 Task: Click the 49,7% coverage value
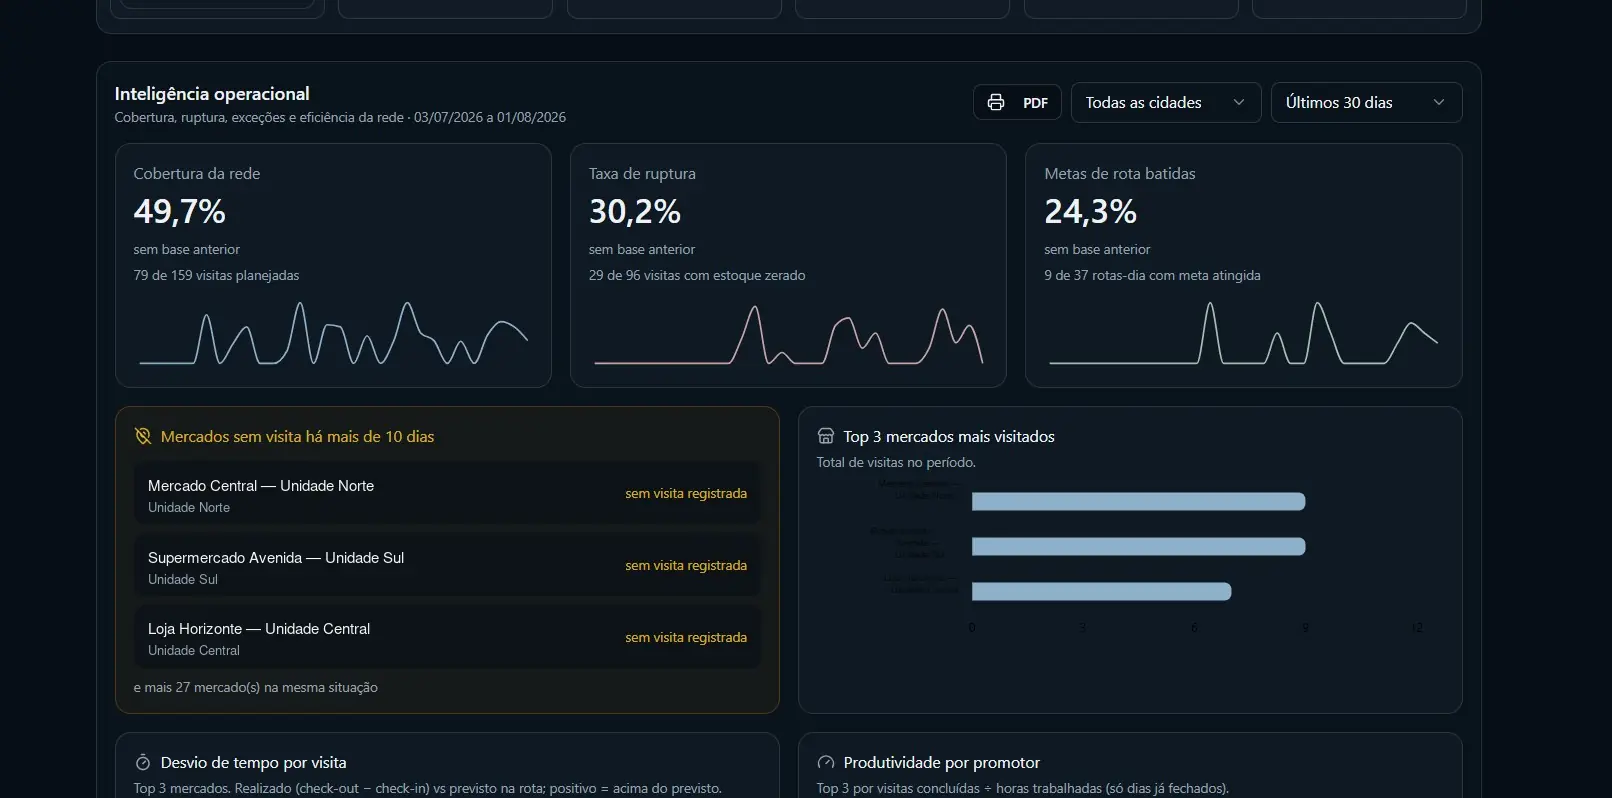[x=180, y=212]
